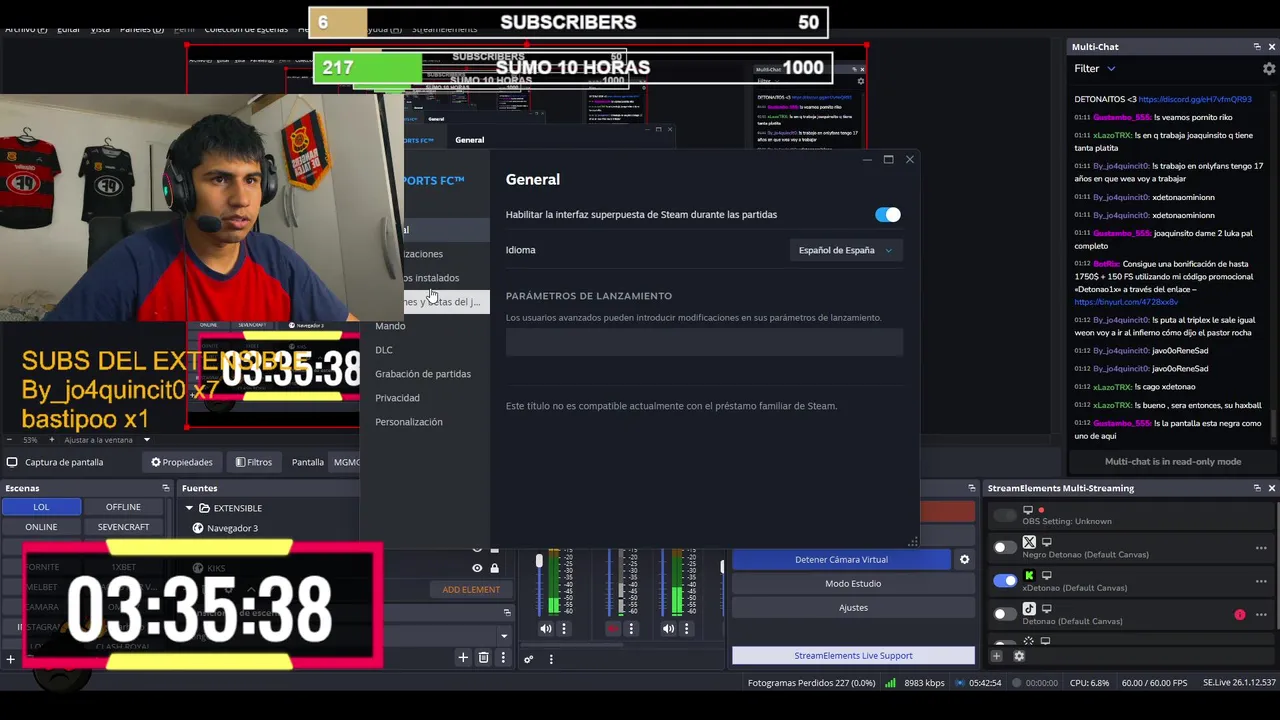1280x720 pixels.
Task: Mute the first audio mixer channel
Action: click(546, 629)
